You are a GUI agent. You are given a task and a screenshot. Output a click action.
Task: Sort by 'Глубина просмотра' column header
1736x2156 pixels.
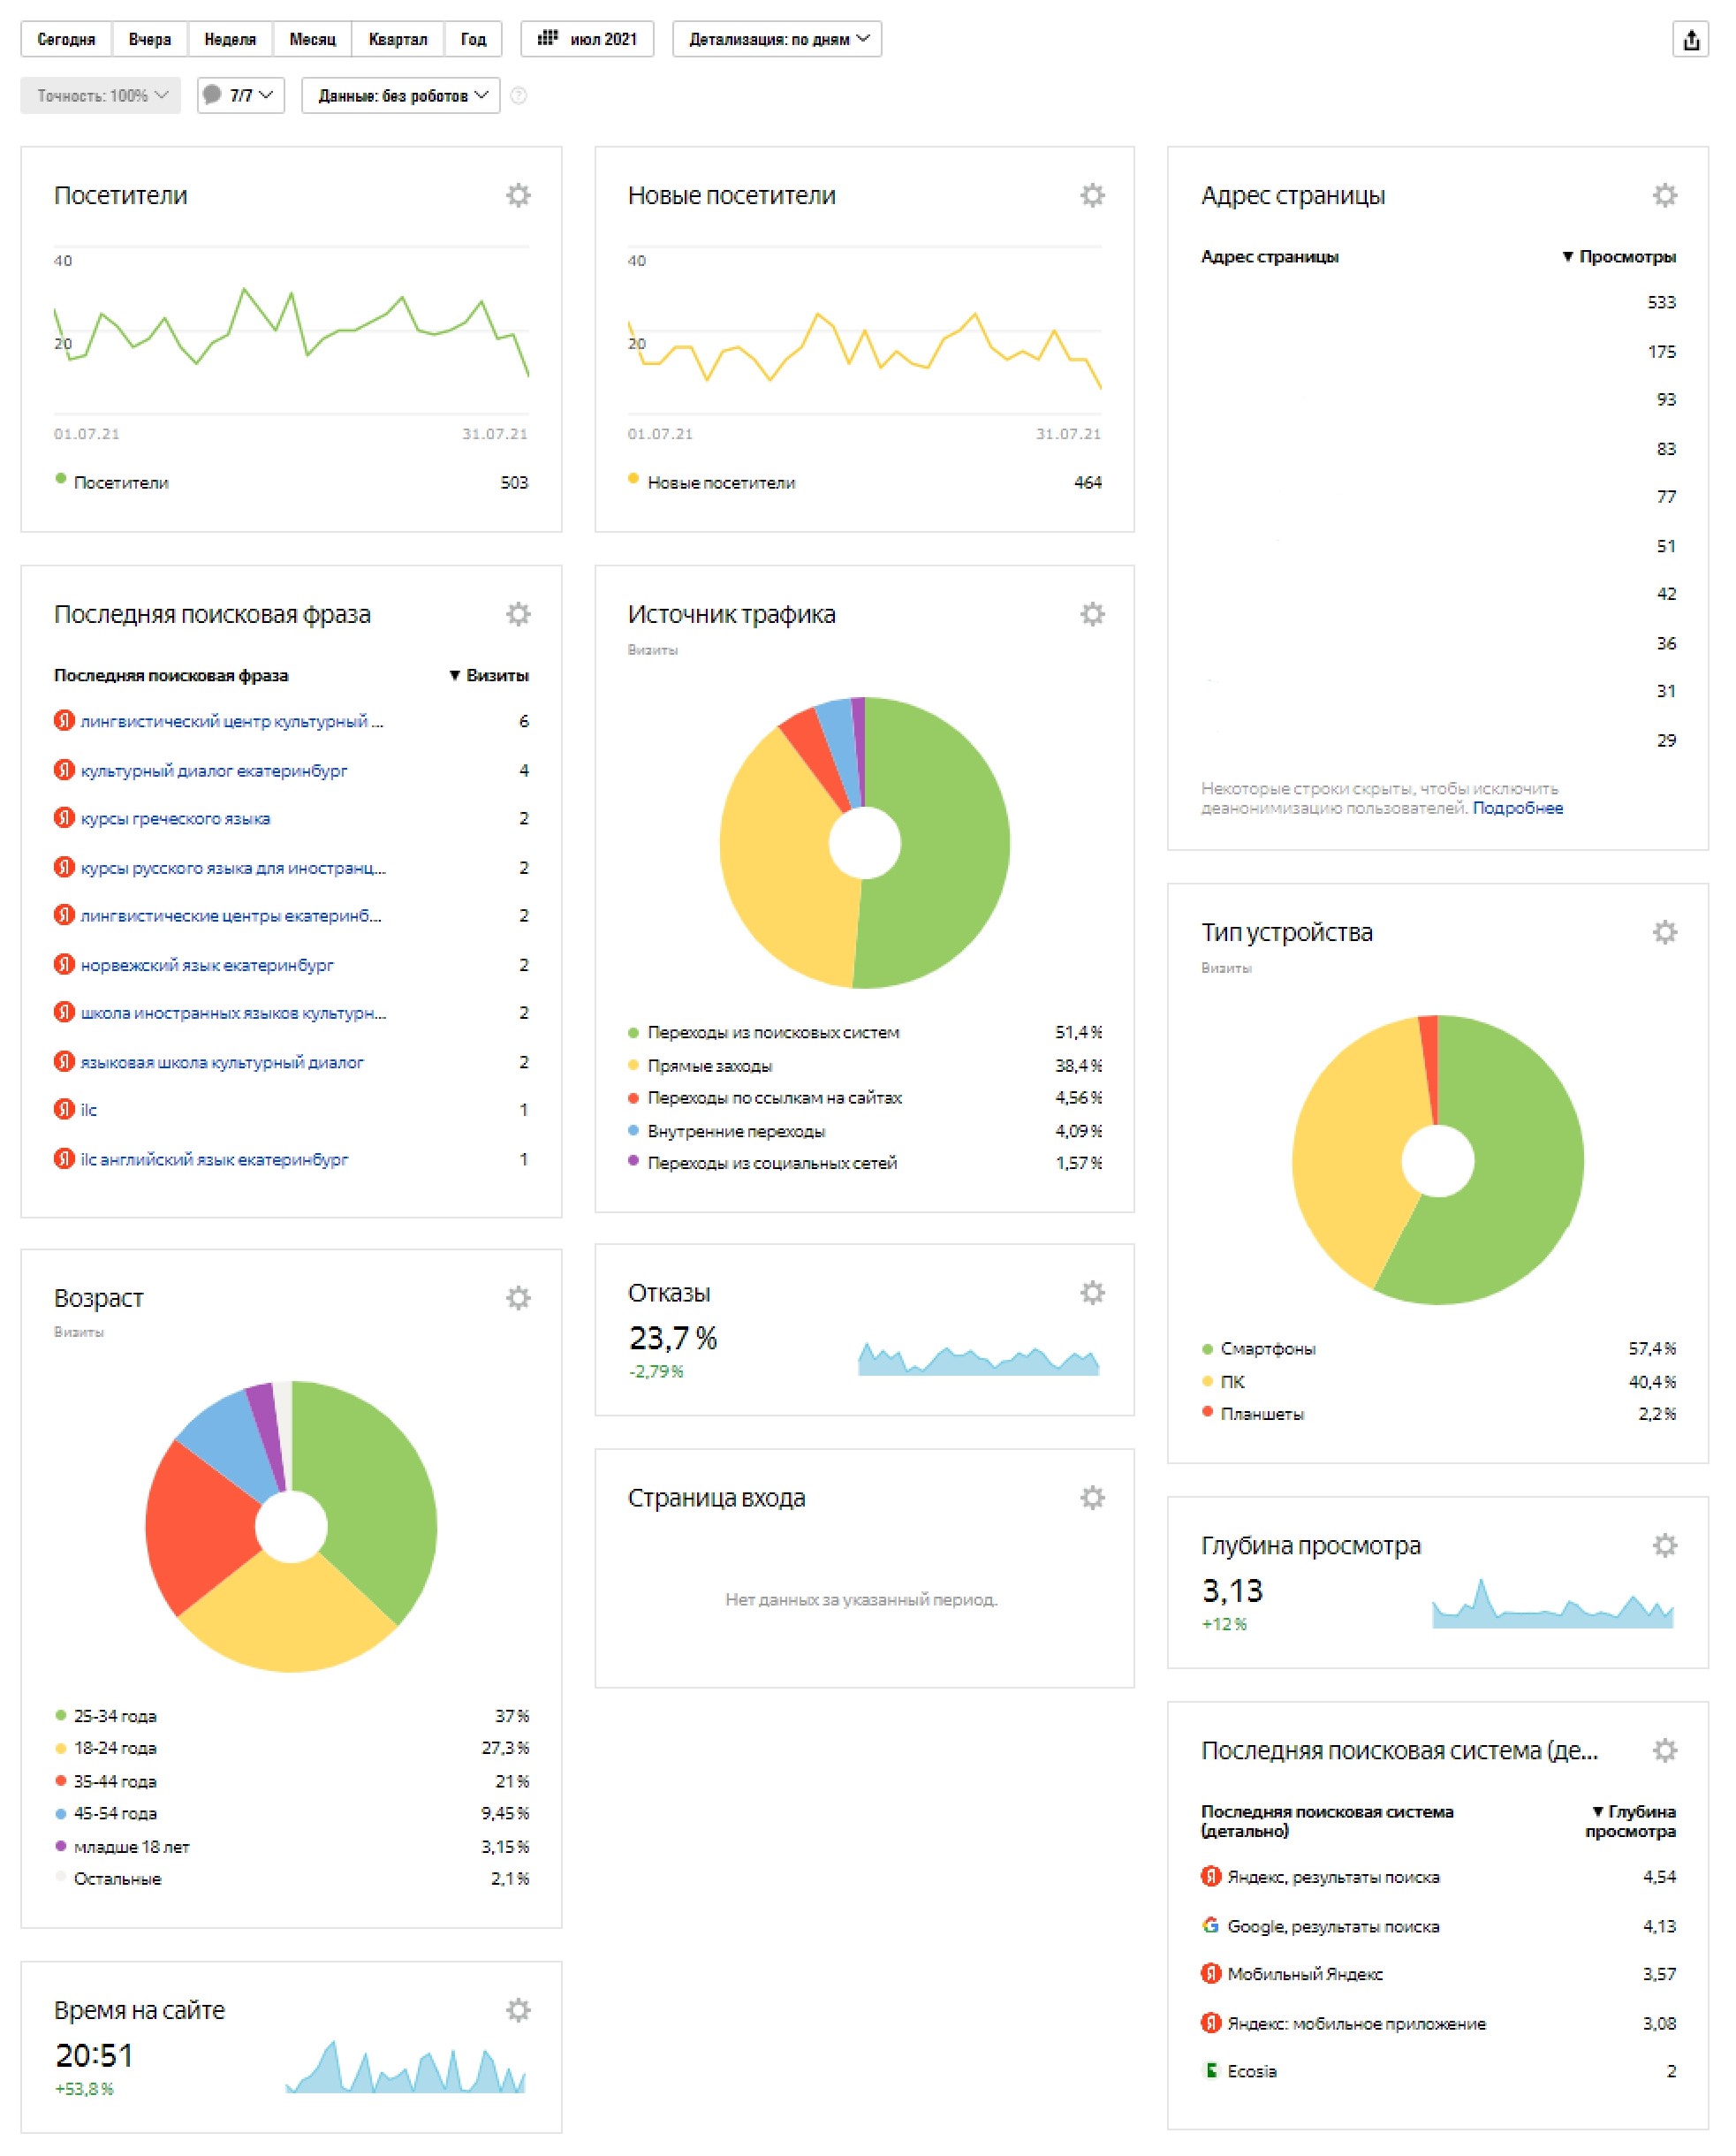(x=1632, y=1822)
